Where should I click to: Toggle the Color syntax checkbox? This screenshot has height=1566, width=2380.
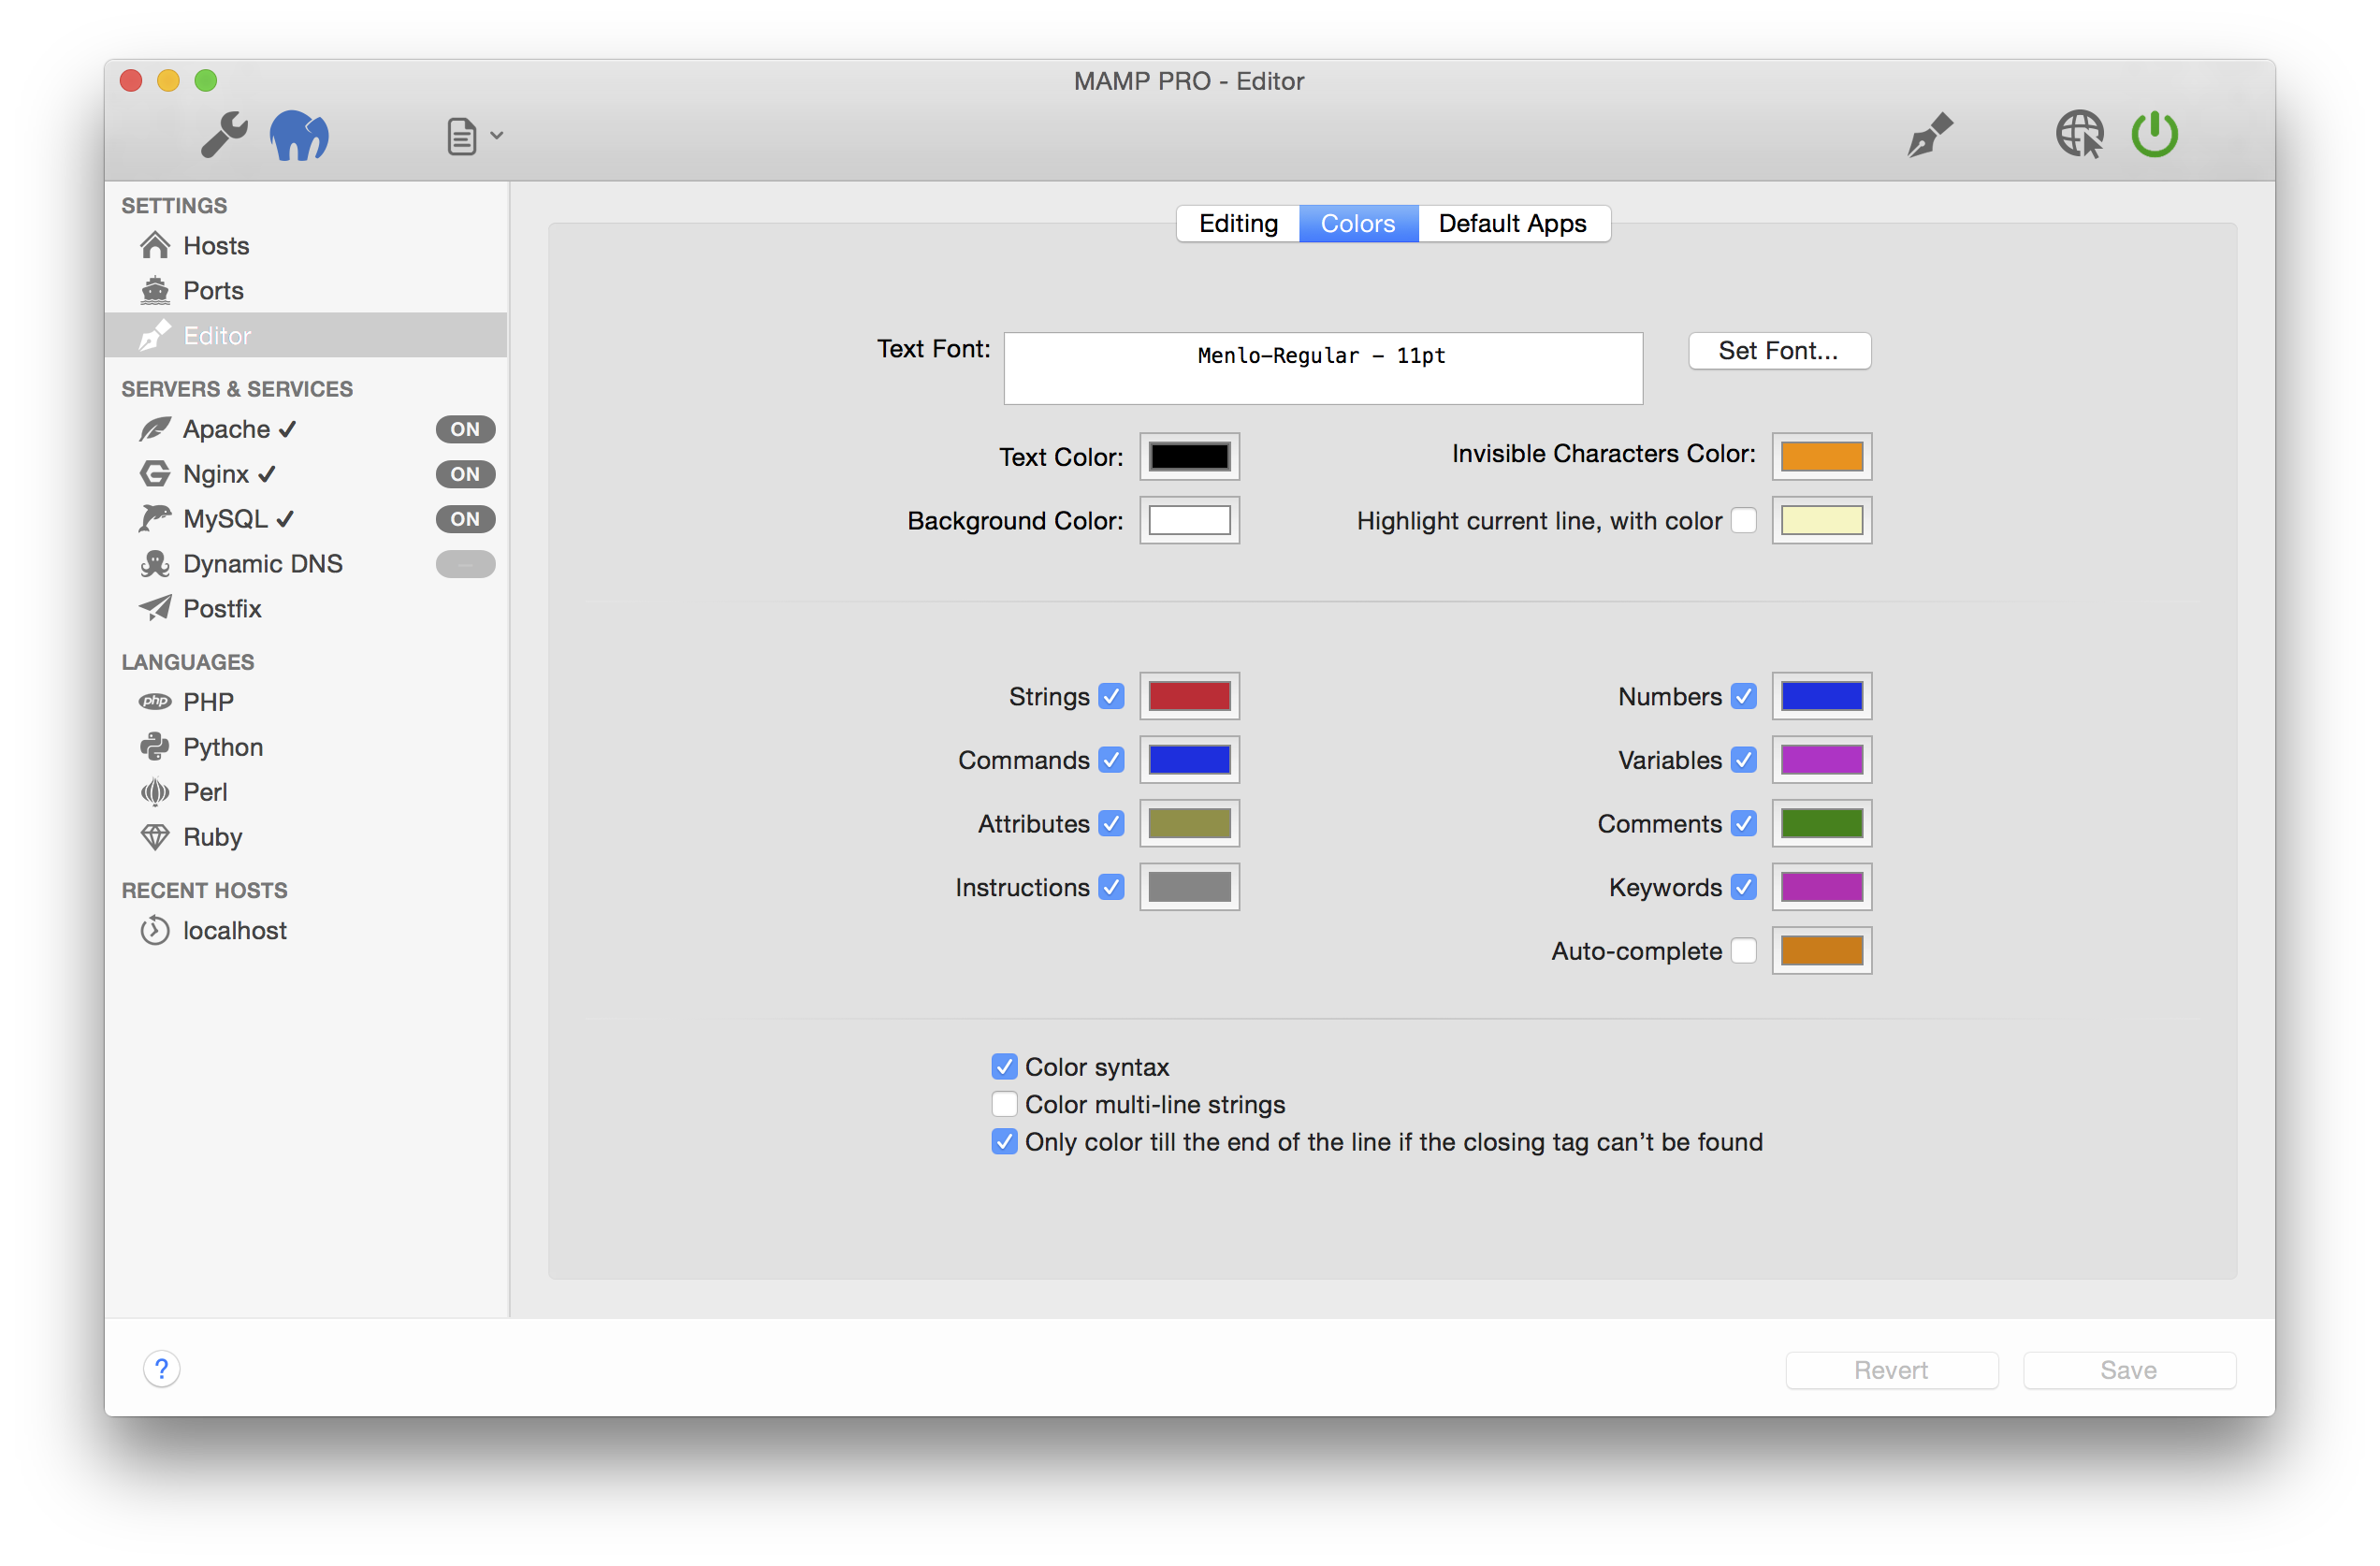pyautogui.click(x=1005, y=1067)
